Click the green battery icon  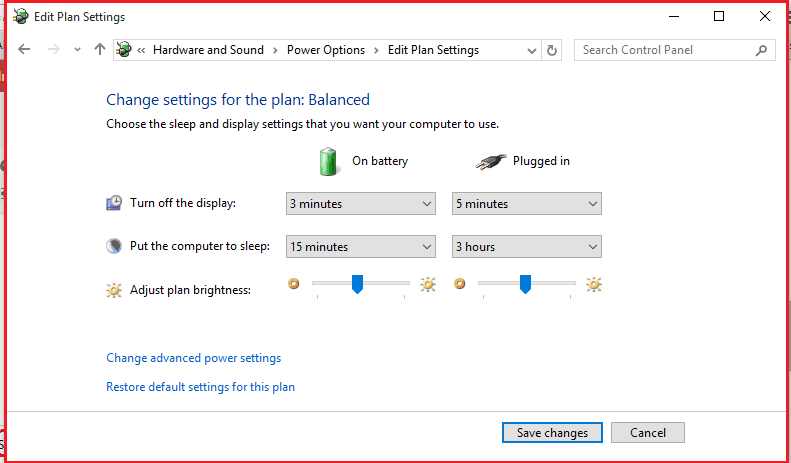tap(328, 161)
